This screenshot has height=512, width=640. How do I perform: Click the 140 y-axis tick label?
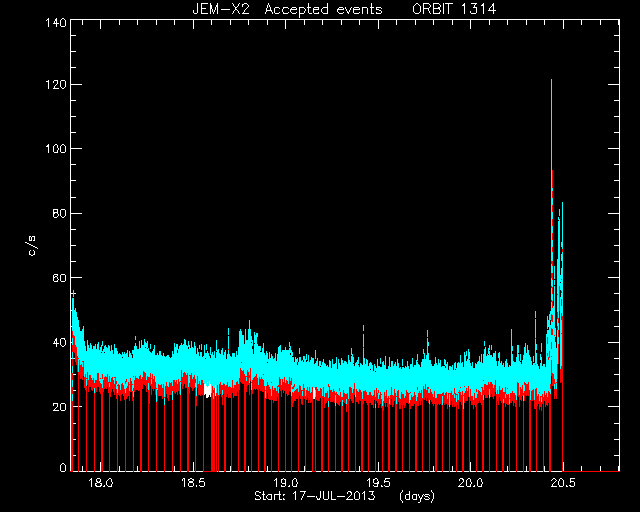coord(56,23)
